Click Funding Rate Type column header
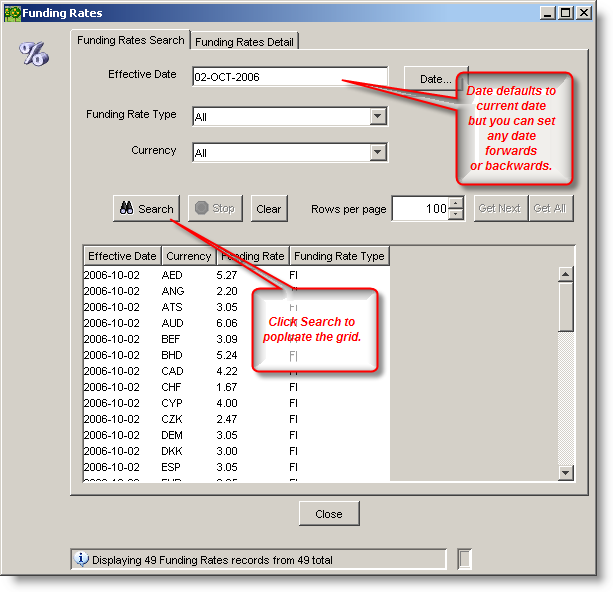 point(339,256)
